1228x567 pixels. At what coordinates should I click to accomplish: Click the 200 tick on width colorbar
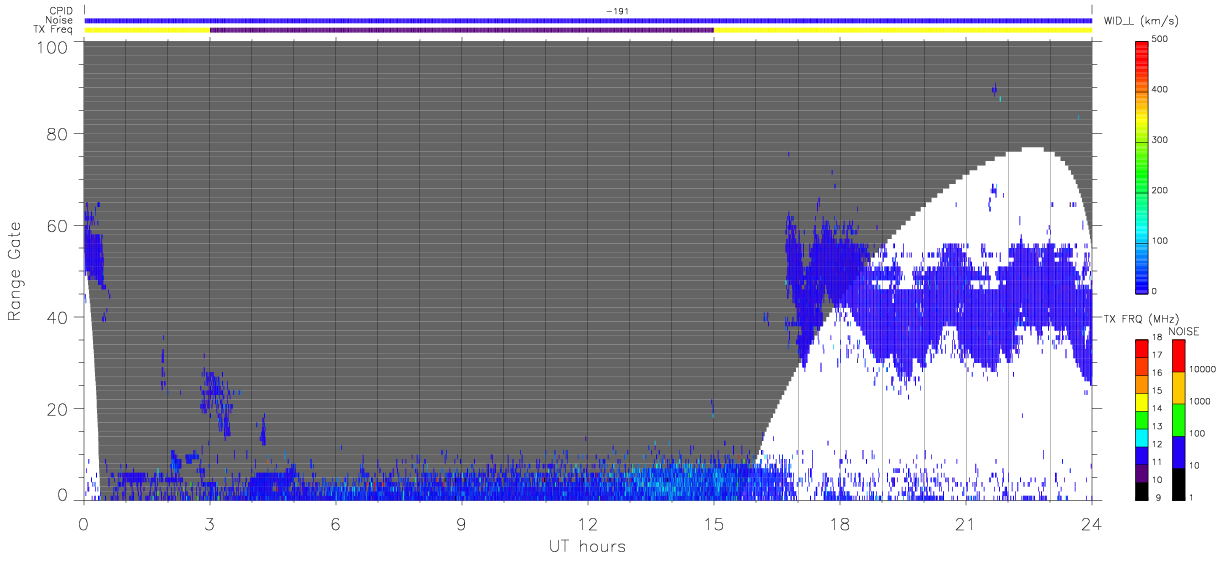pos(1159,190)
